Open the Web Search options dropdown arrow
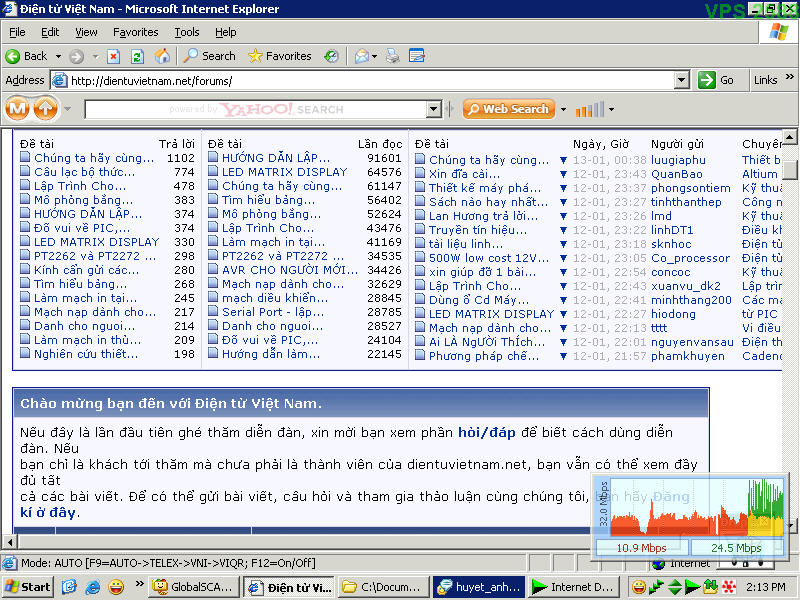 tap(563, 109)
